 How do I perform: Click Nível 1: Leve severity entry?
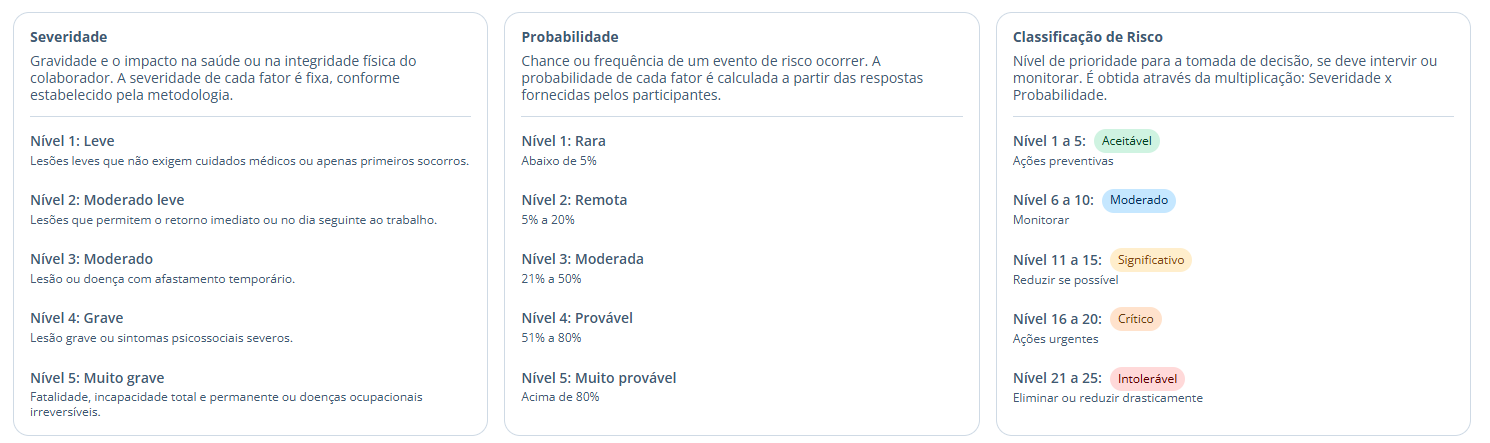click(x=72, y=141)
